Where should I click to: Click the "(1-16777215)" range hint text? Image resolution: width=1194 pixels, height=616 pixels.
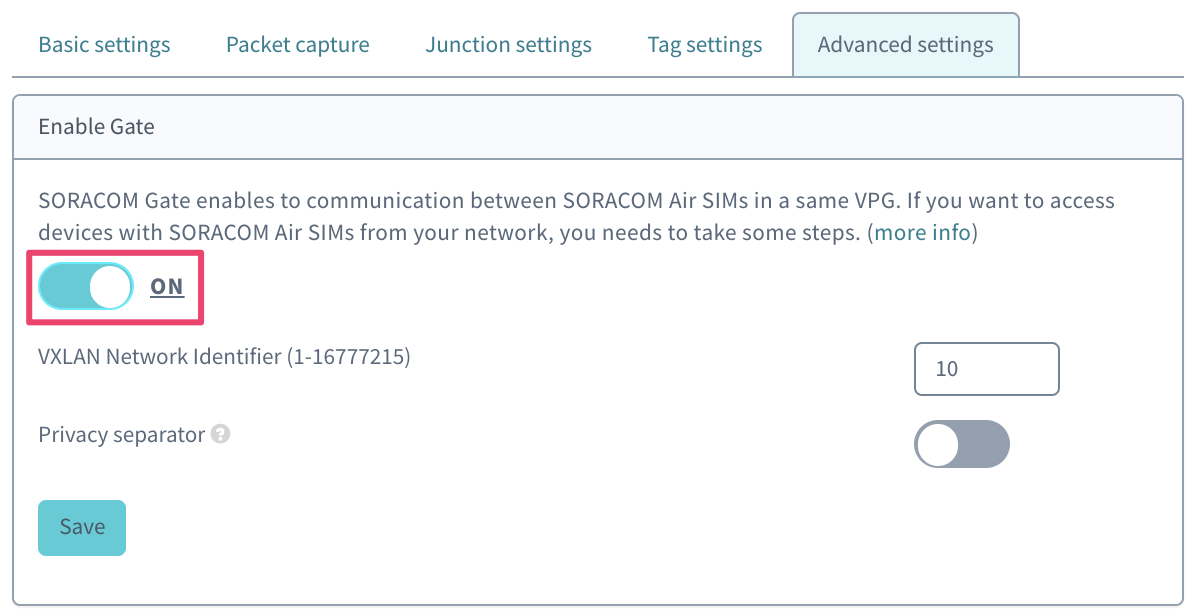tap(349, 356)
